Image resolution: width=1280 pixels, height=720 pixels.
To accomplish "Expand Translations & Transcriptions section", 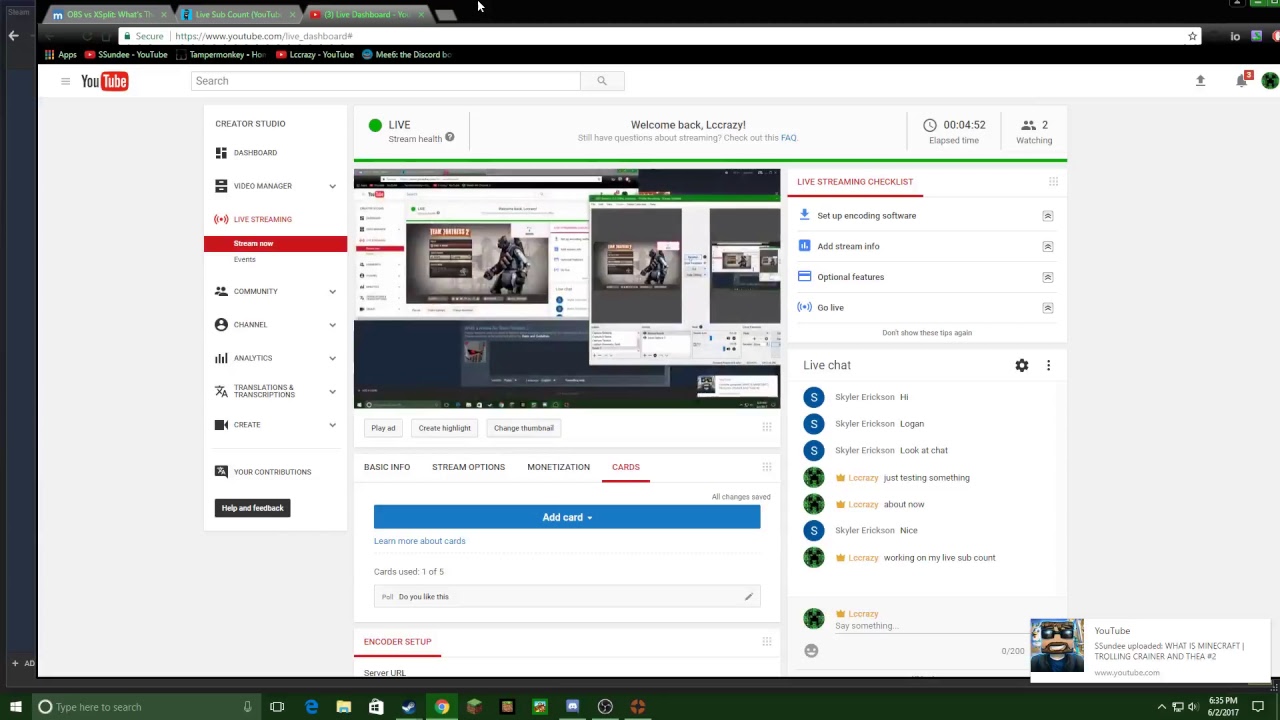I will point(332,391).
